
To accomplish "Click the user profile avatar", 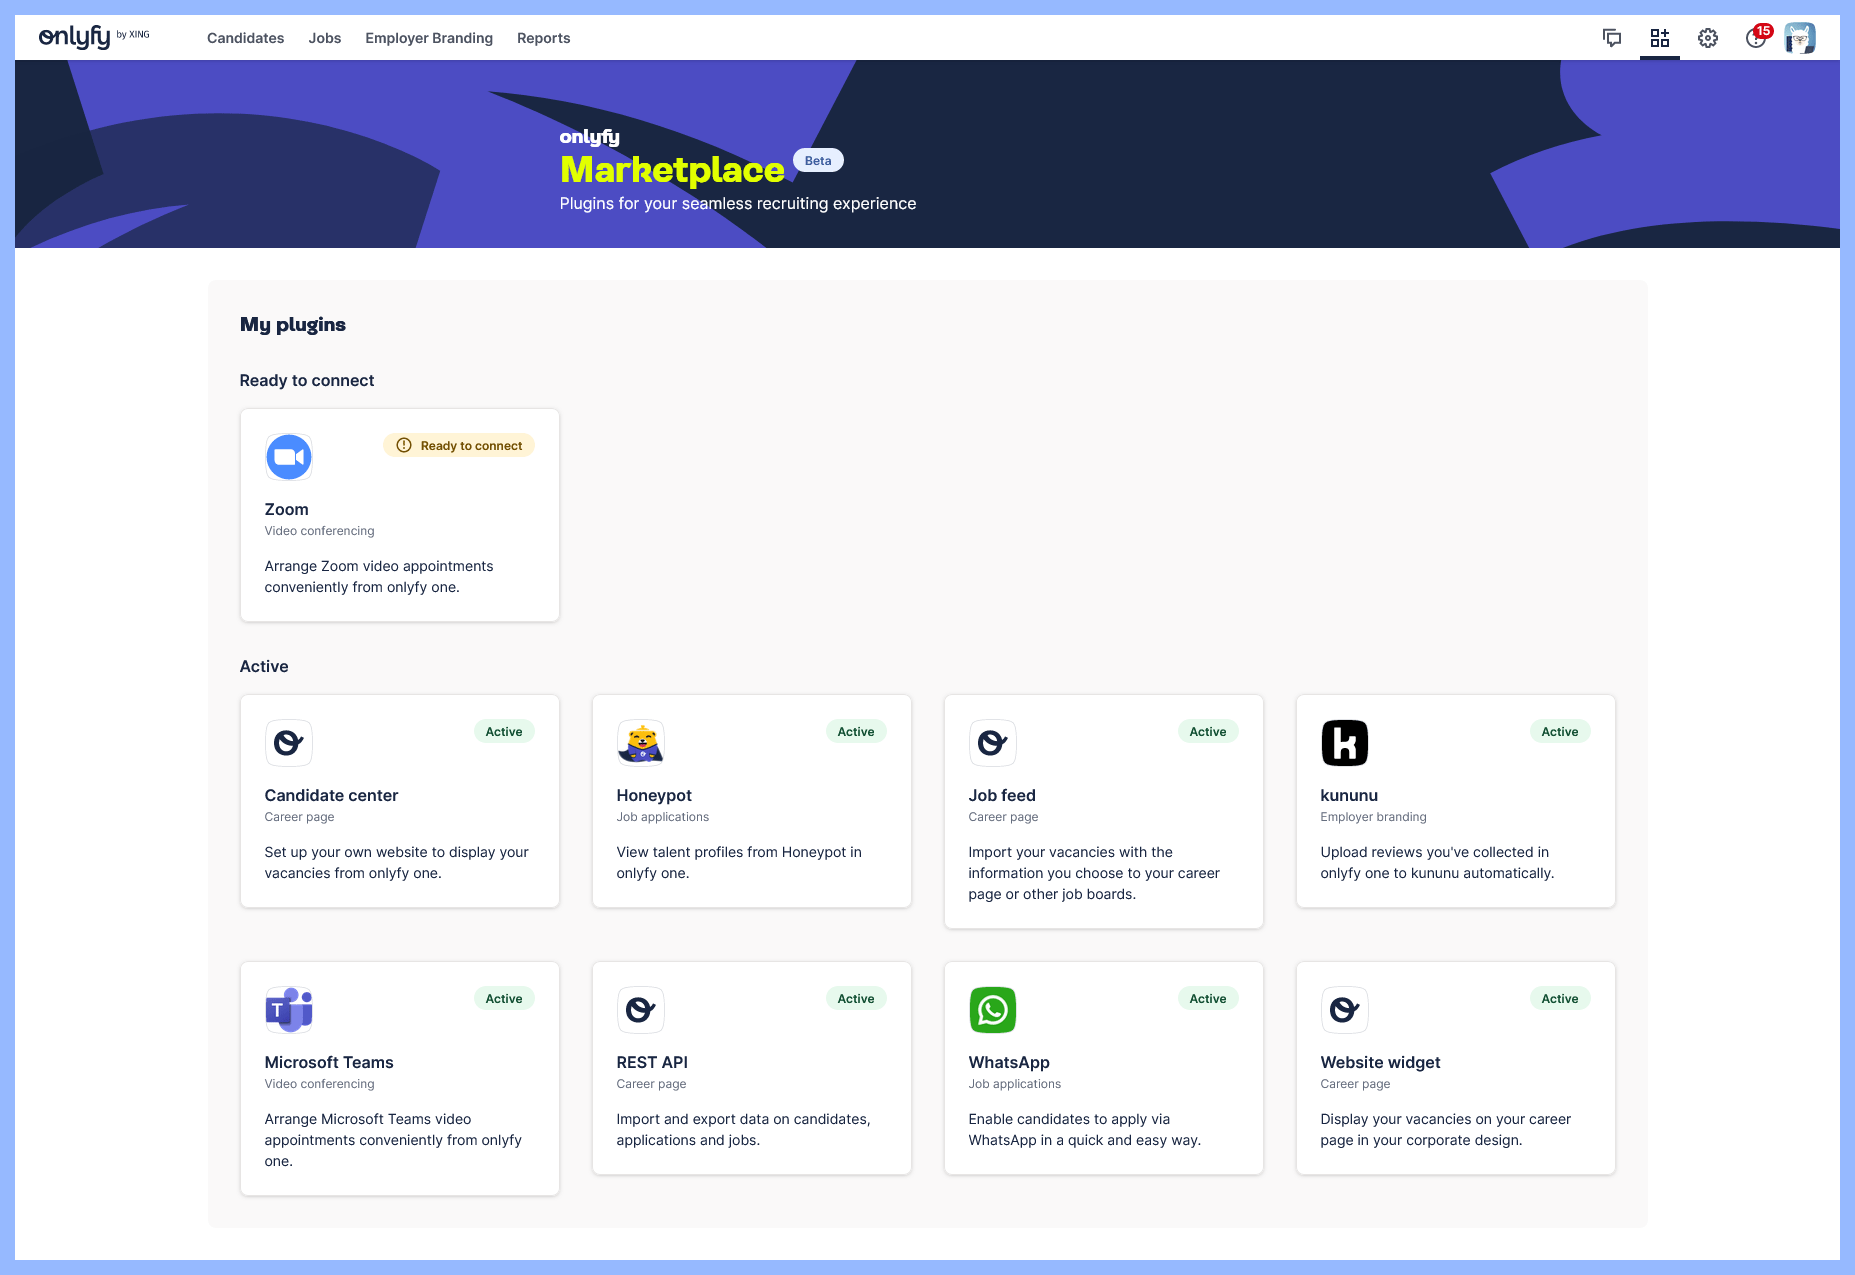I will point(1799,38).
